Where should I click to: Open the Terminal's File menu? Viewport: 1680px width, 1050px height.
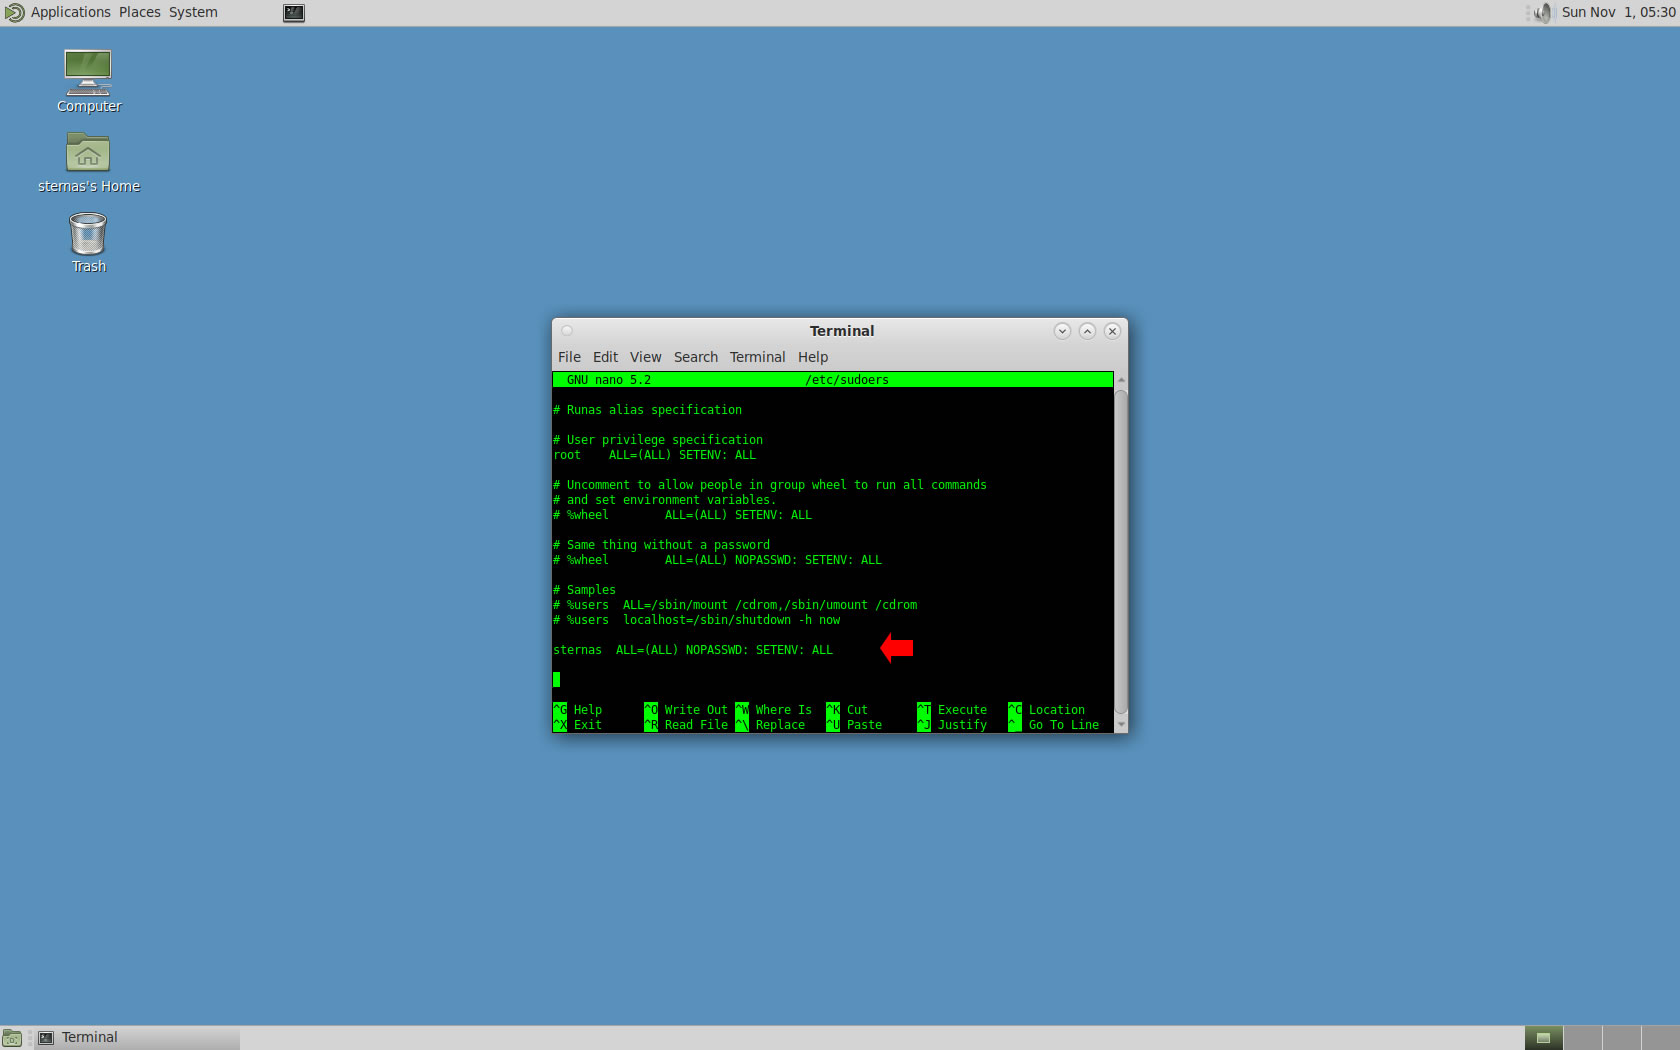(x=569, y=357)
